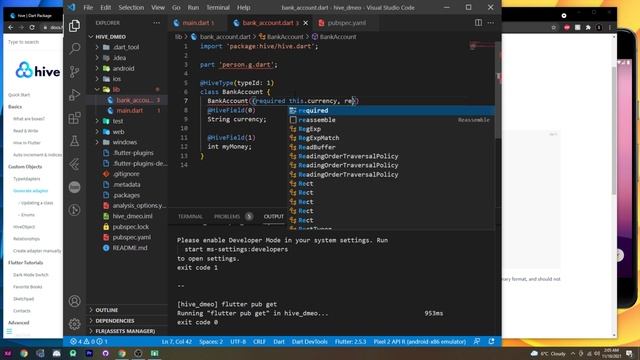Viewport: 640px width, 360px height.
Task: Open 'Quick Start' link in Hive docs
Action: click(19, 95)
